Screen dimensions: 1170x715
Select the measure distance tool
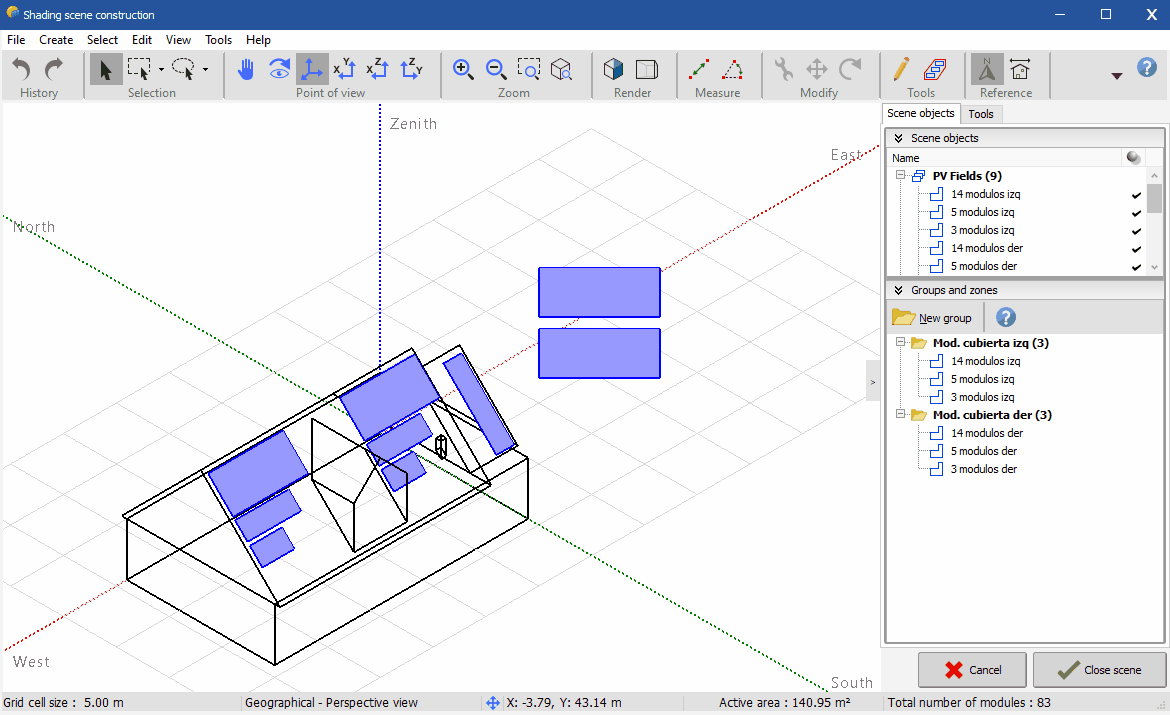[x=700, y=69]
